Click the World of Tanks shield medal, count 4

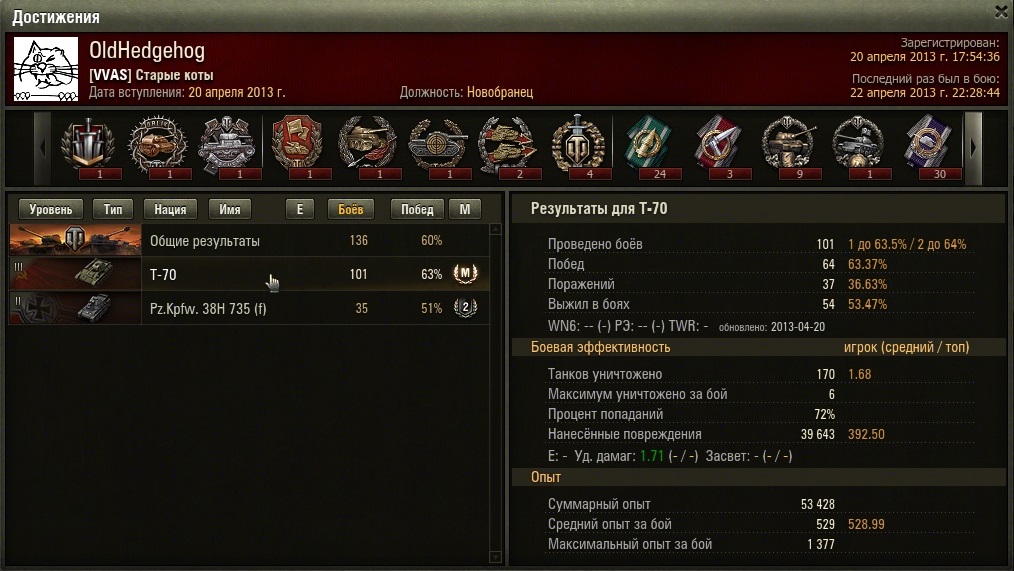pos(577,144)
